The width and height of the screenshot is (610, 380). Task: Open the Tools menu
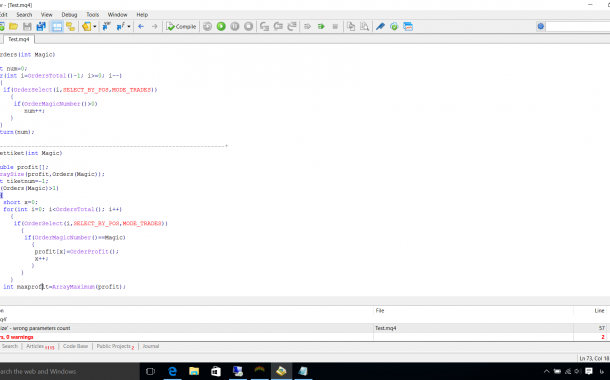[93, 15]
